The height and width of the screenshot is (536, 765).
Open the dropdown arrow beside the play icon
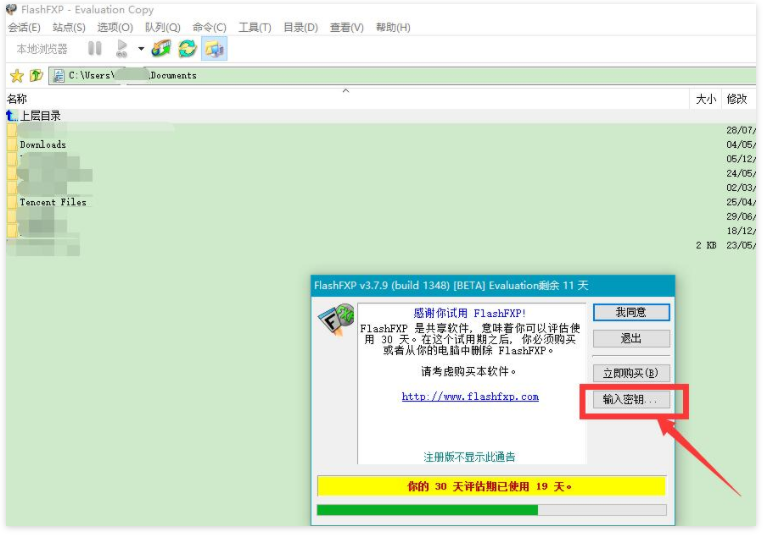[141, 48]
